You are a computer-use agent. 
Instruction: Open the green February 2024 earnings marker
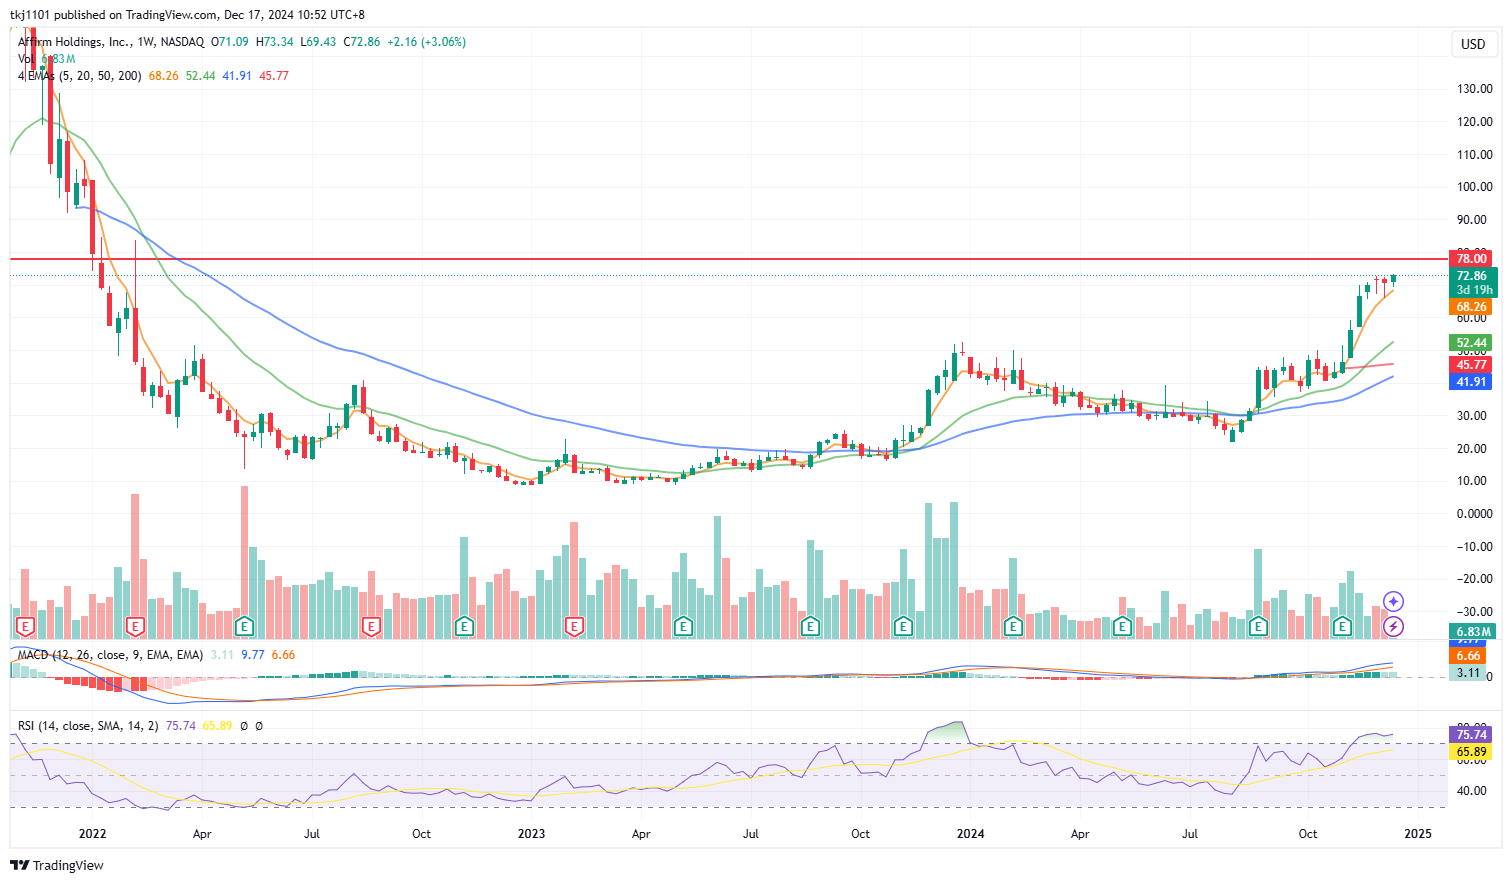click(x=1013, y=627)
